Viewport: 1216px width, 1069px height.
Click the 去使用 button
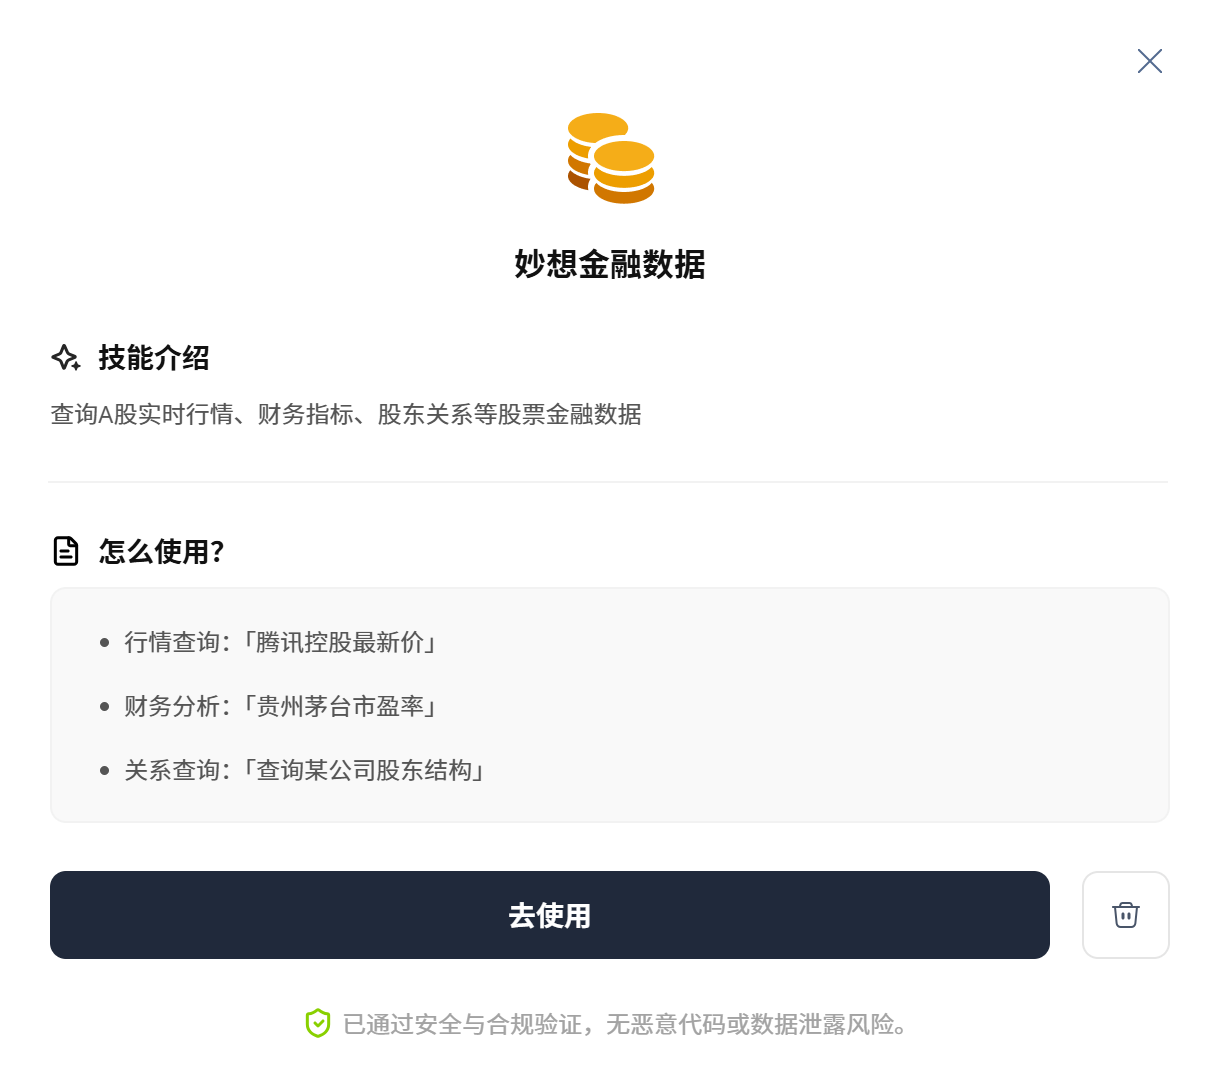(x=550, y=915)
